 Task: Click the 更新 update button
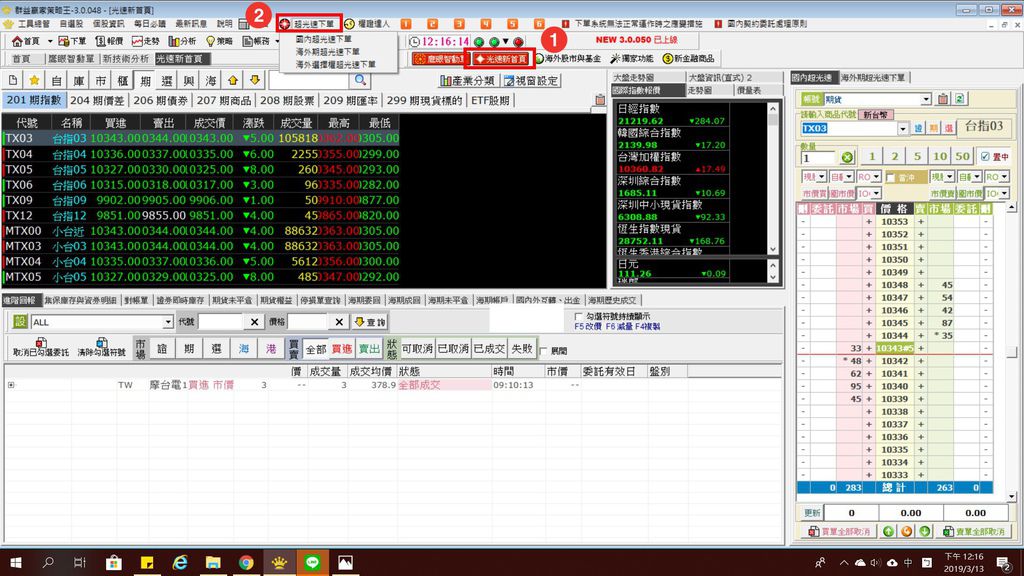coord(812,513)
